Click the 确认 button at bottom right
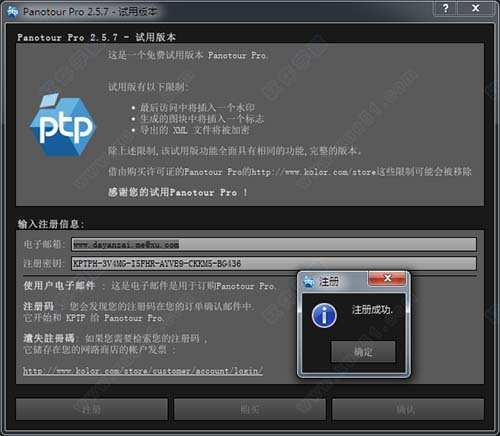 pyautogui.click(x=408, y=409)
